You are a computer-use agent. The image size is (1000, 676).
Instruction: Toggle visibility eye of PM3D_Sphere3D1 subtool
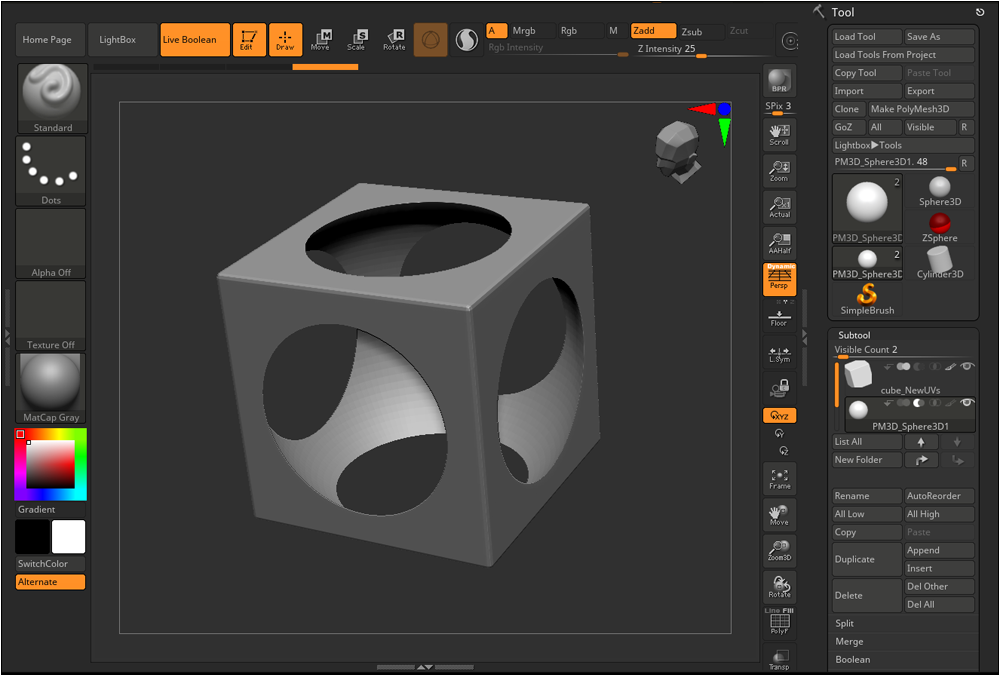coord(967,402)
